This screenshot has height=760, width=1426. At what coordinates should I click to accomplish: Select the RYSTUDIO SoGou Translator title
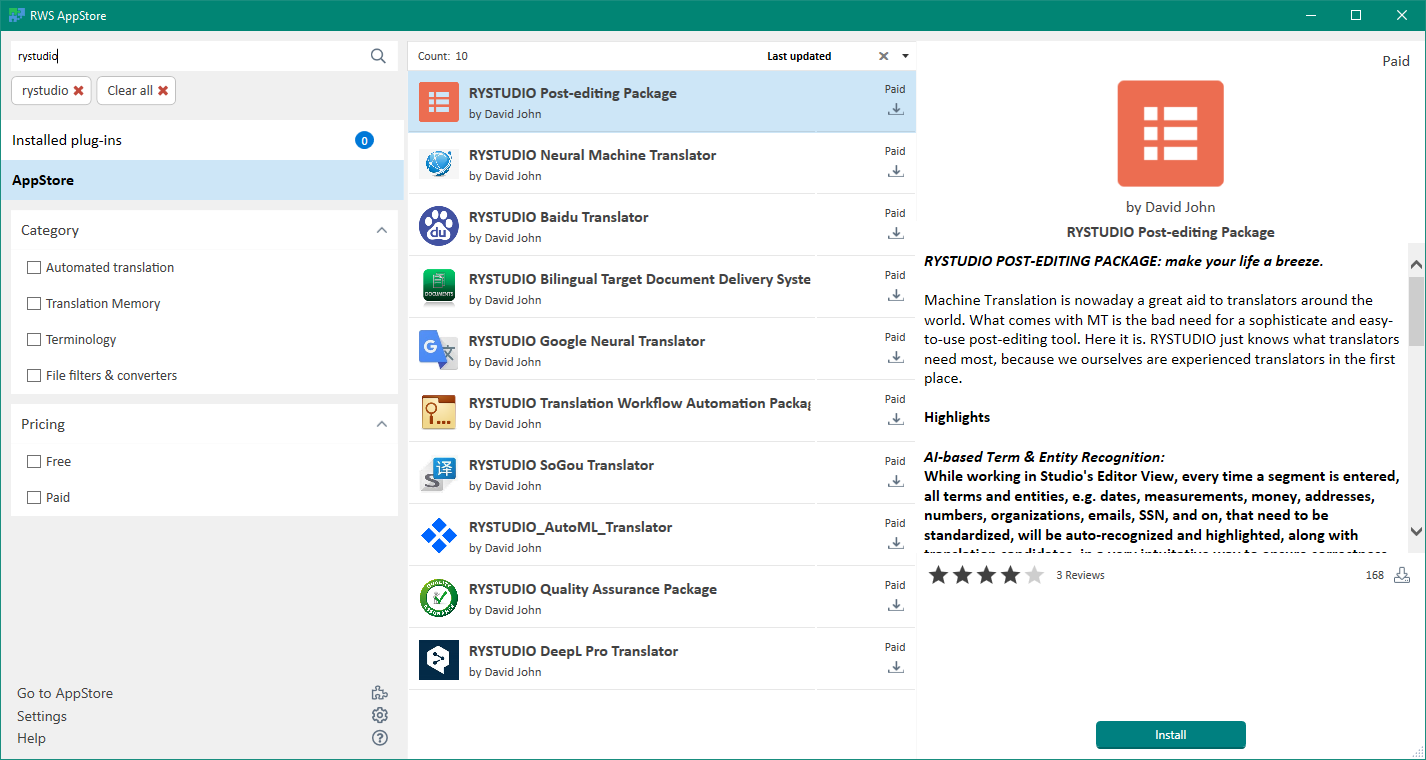[x=561, y=465]
